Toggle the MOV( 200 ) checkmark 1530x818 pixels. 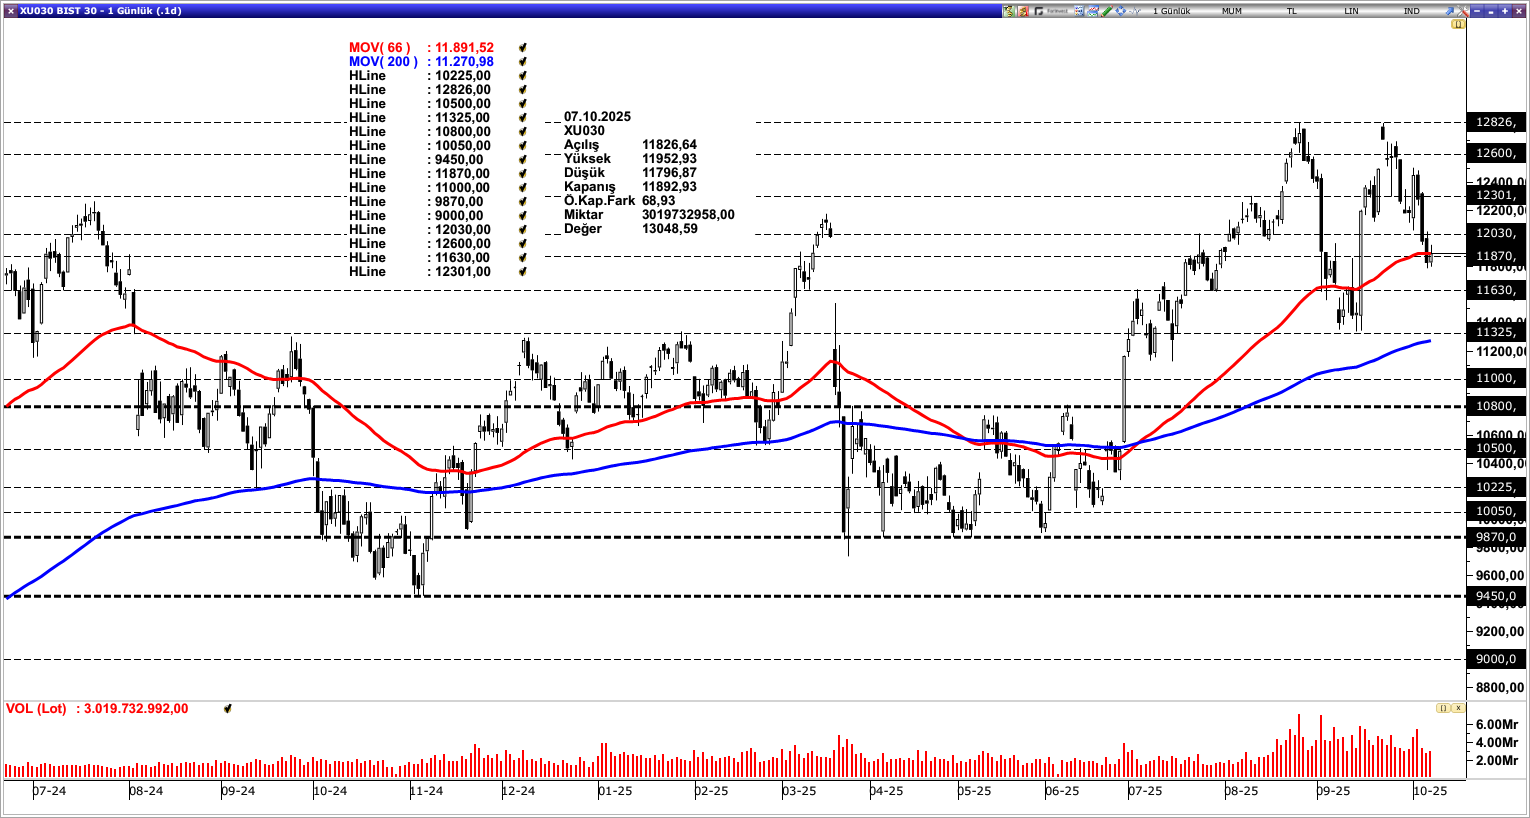click(x=523, y=62)
